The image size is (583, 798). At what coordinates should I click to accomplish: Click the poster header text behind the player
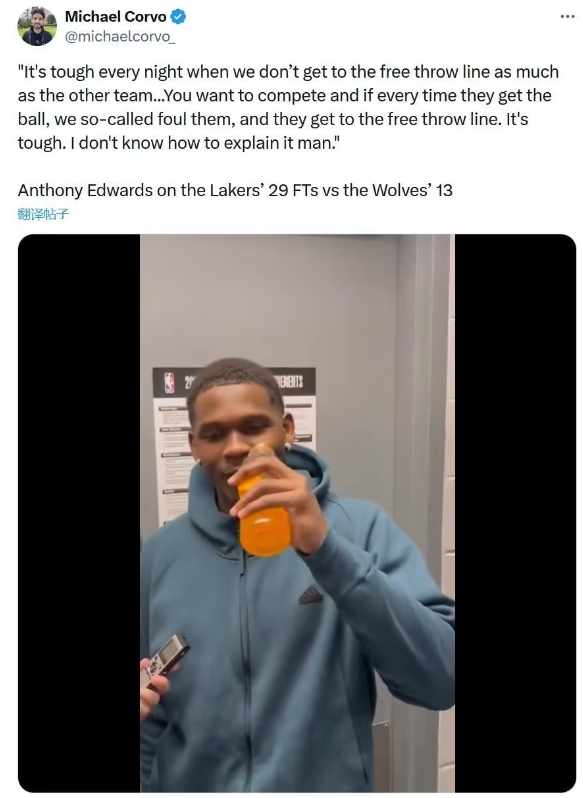click(x=289, y=382)
